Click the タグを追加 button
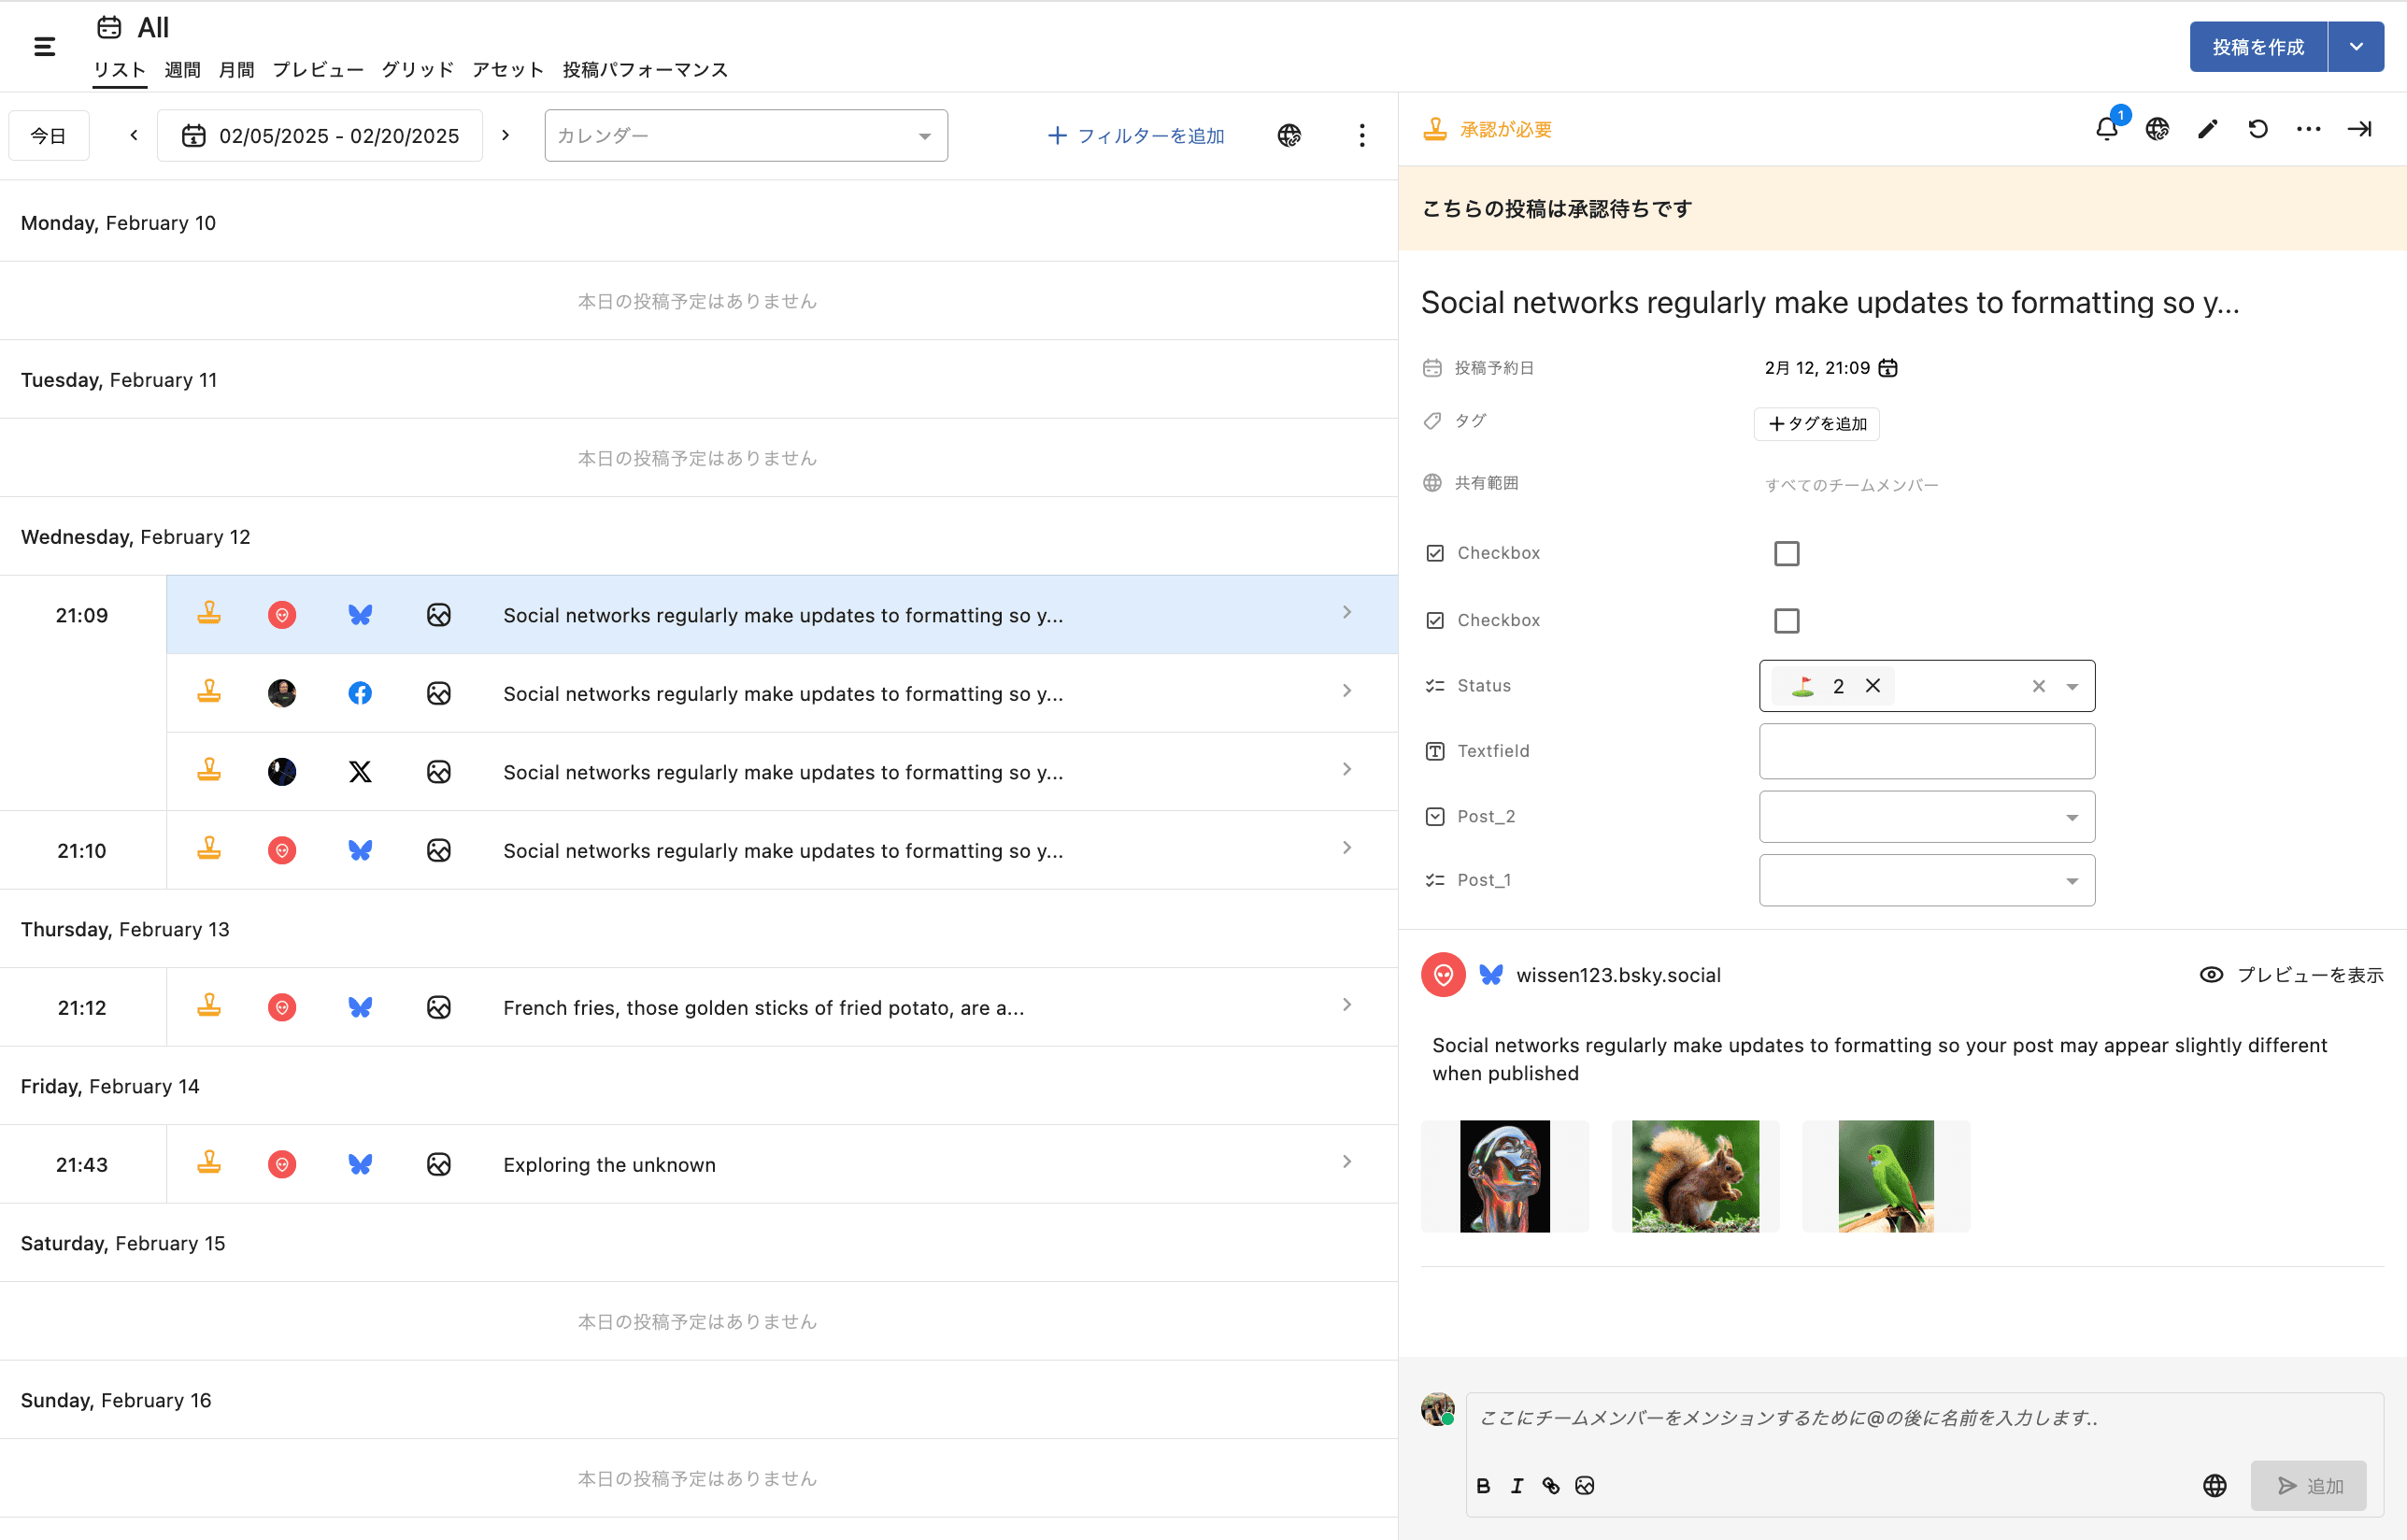Screen dimensions: 2407x1540 (x=1816, y=423)
